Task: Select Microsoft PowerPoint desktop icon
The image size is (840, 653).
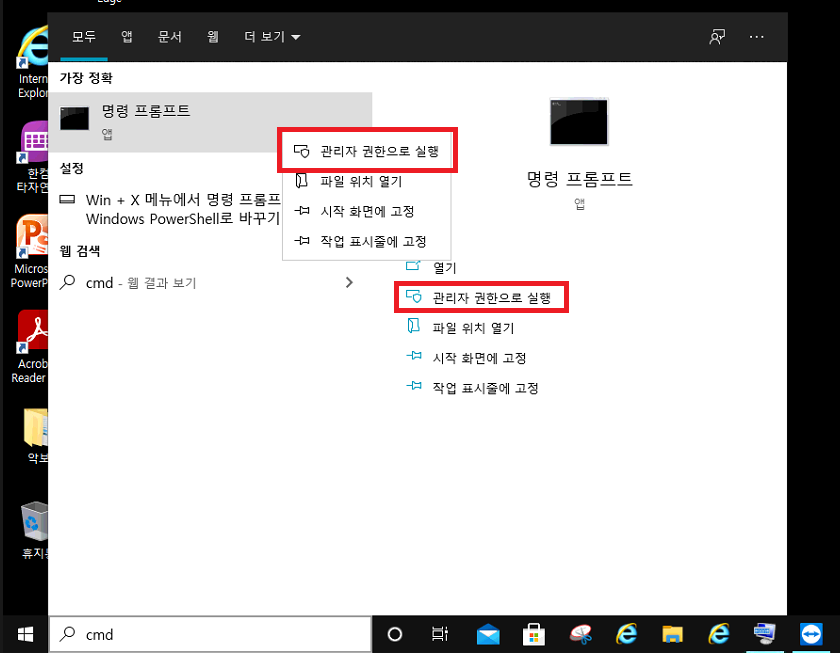Action: (30, 252)
